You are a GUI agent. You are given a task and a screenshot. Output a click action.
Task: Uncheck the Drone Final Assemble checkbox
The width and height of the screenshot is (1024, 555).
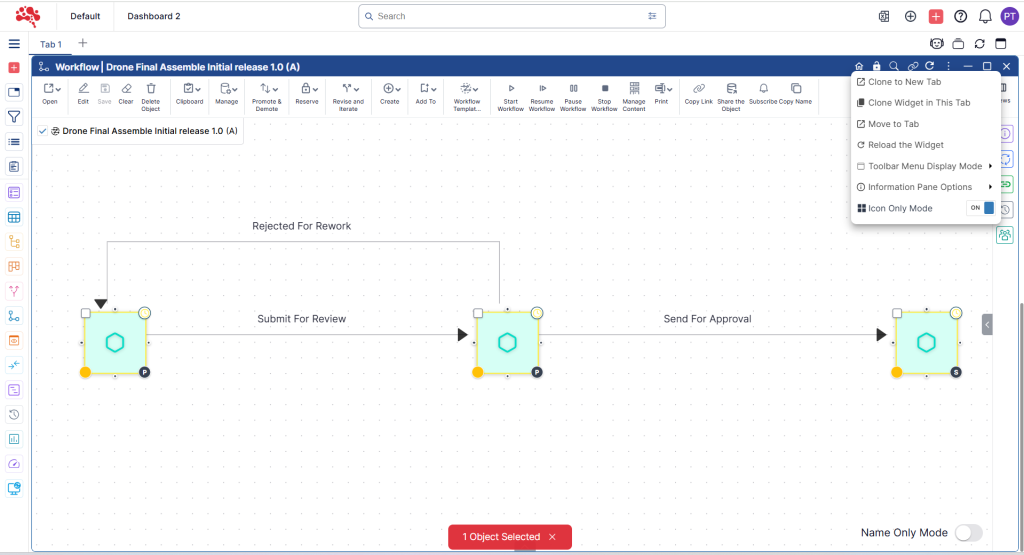(42, 131)
